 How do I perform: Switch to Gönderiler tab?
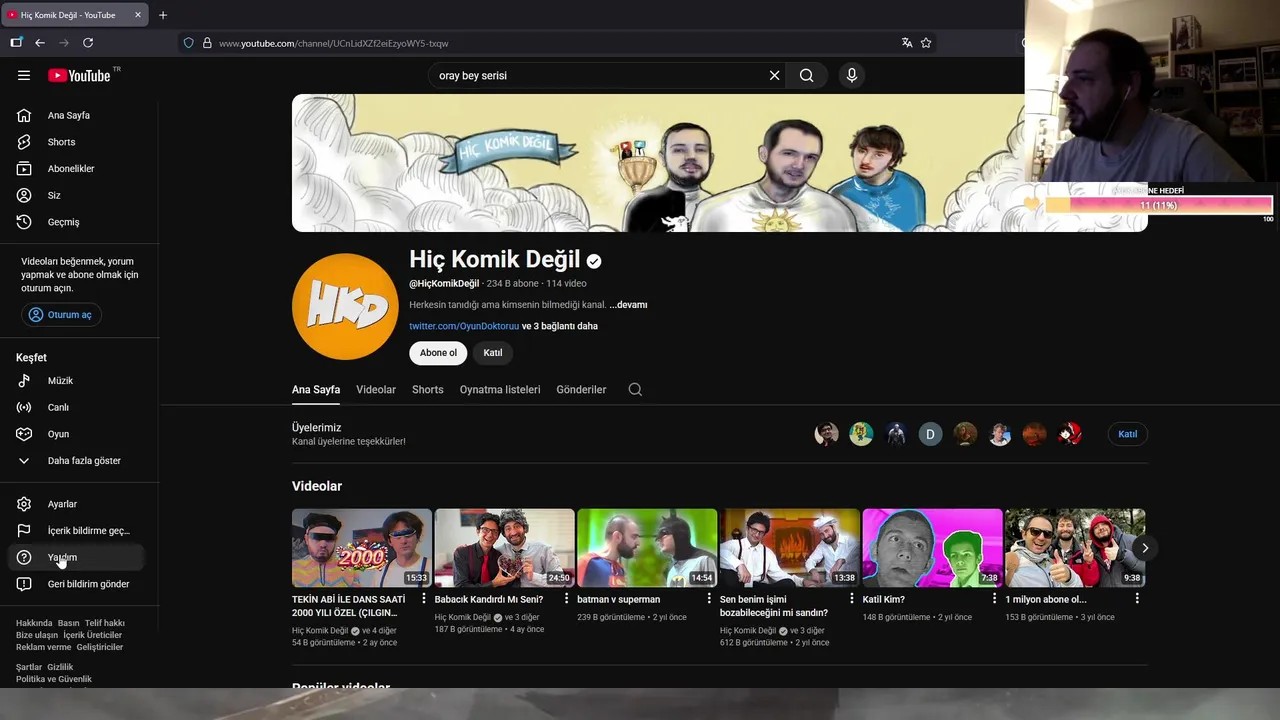point(581,390)
